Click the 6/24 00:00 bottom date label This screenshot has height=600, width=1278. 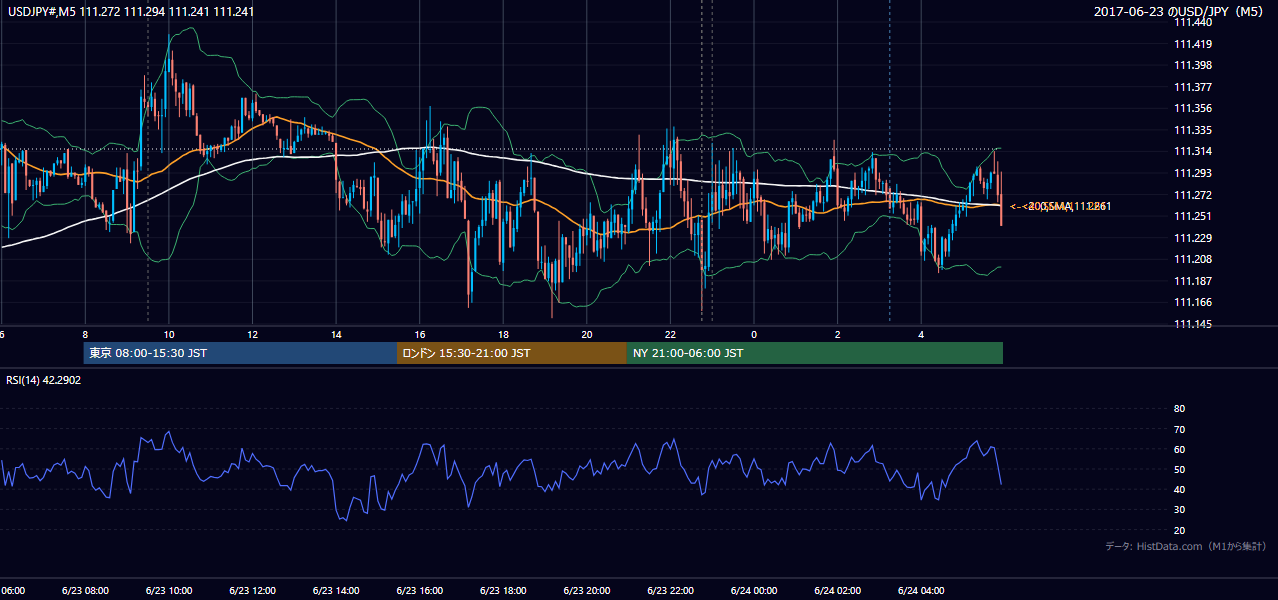pyautogui.click(x=754, y=590)
